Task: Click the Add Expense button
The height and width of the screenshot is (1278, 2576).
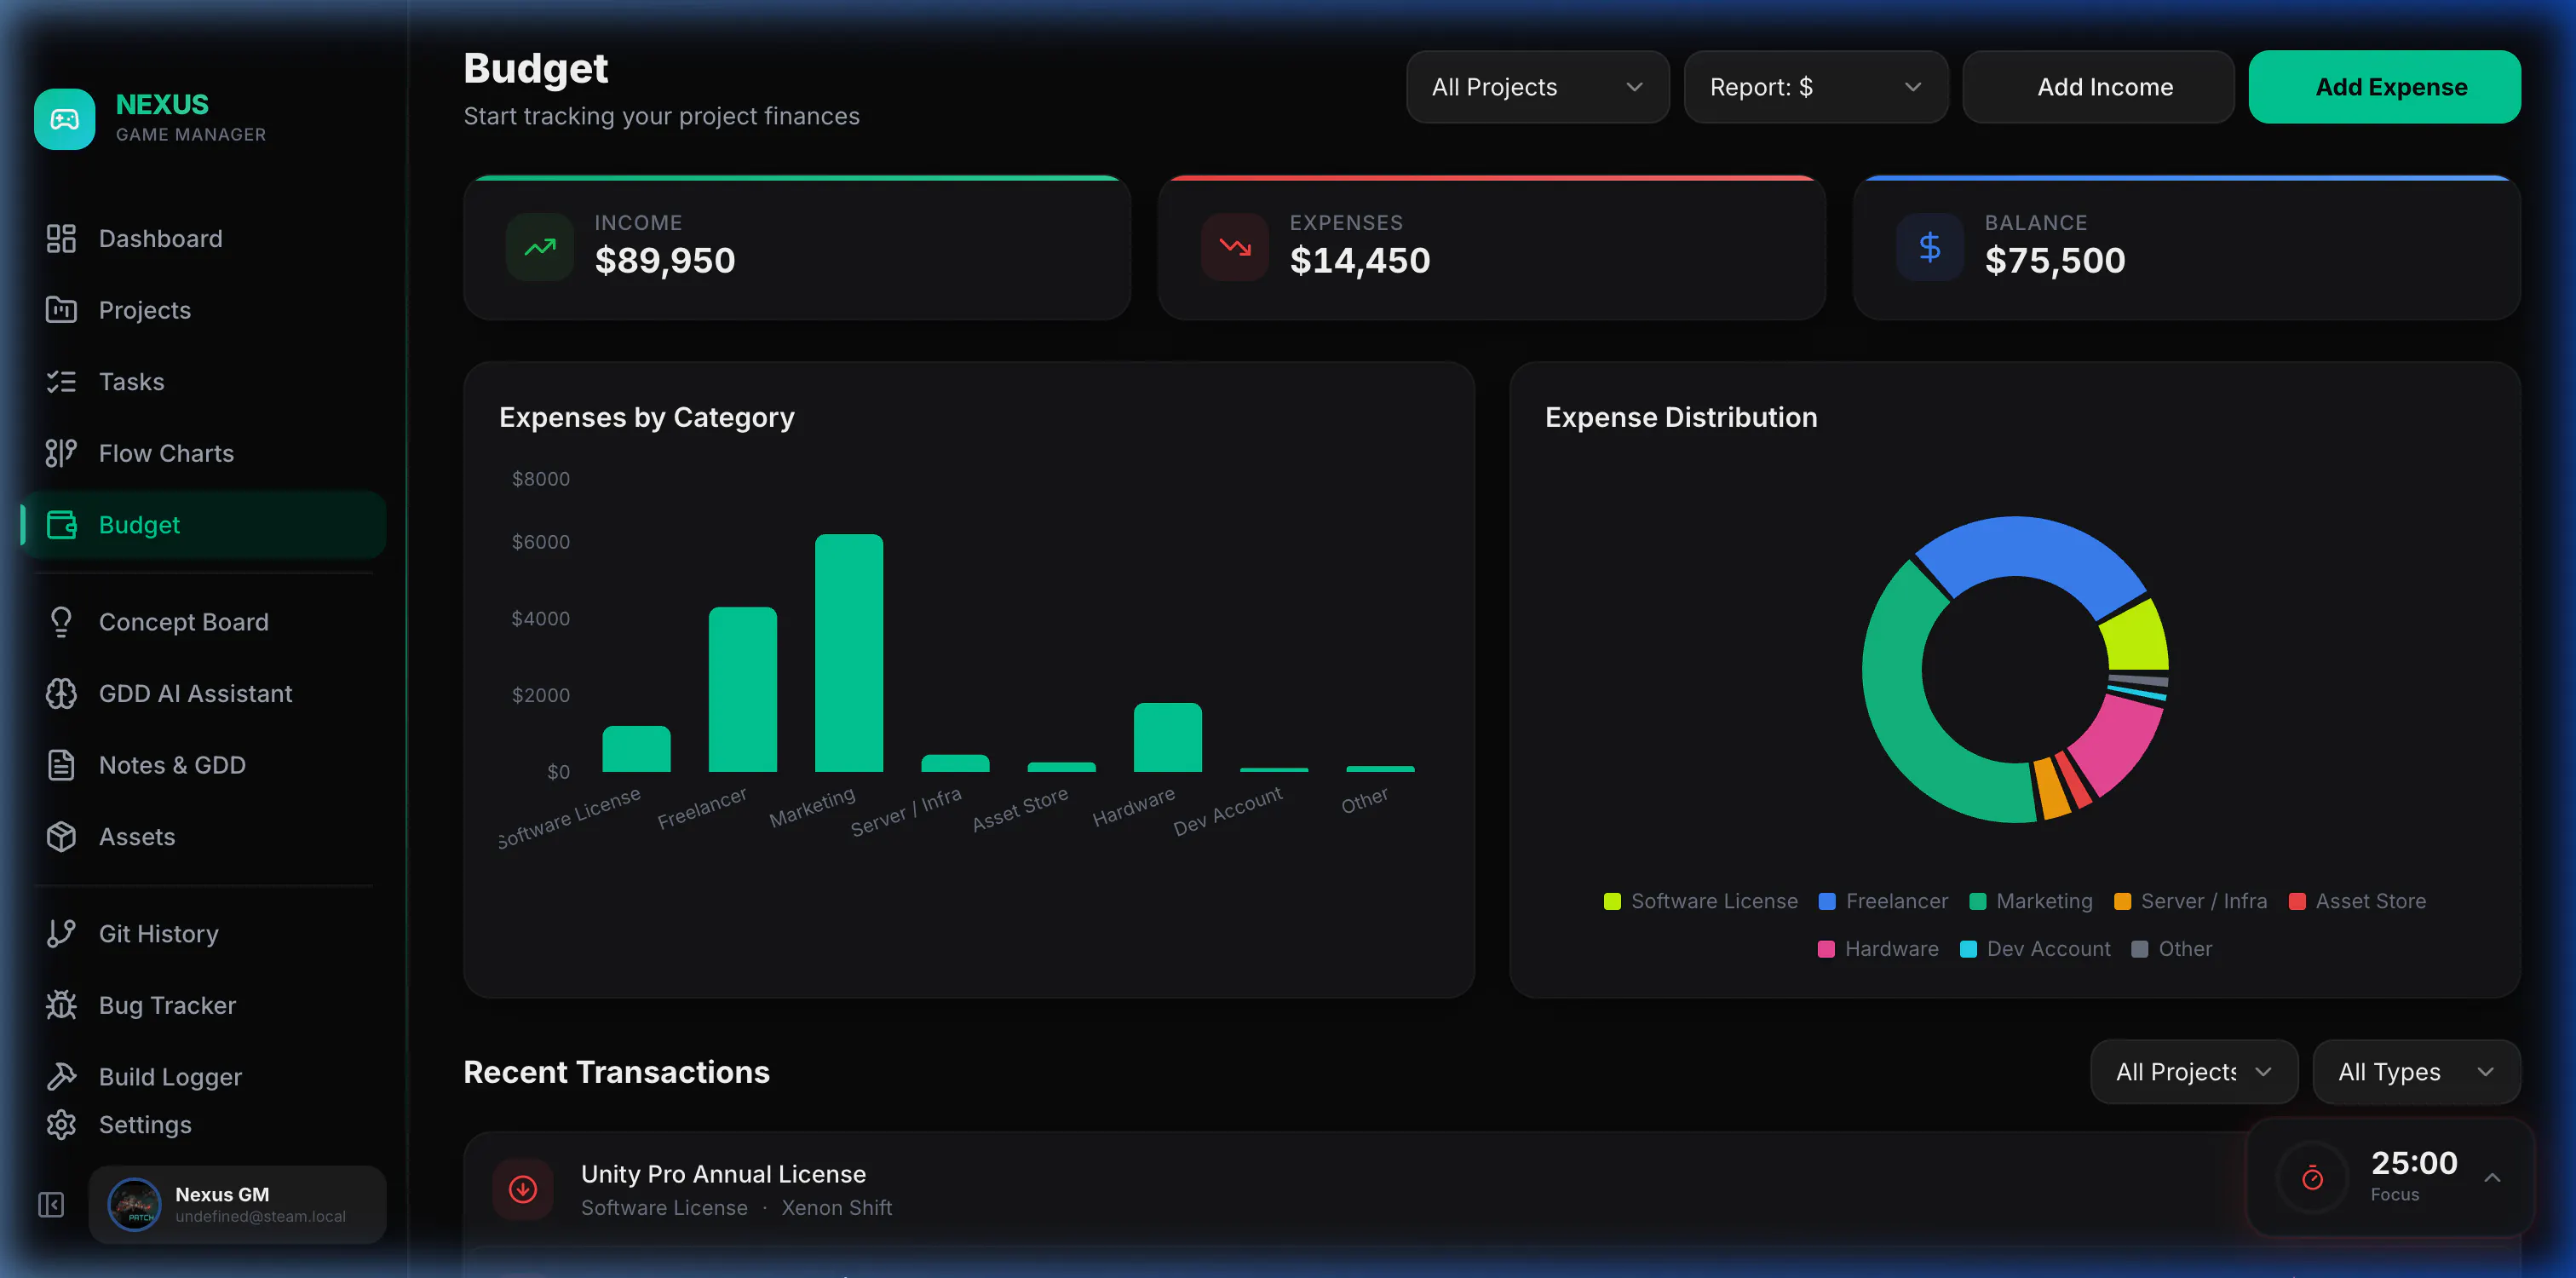Action: (x=2384, y=87)
